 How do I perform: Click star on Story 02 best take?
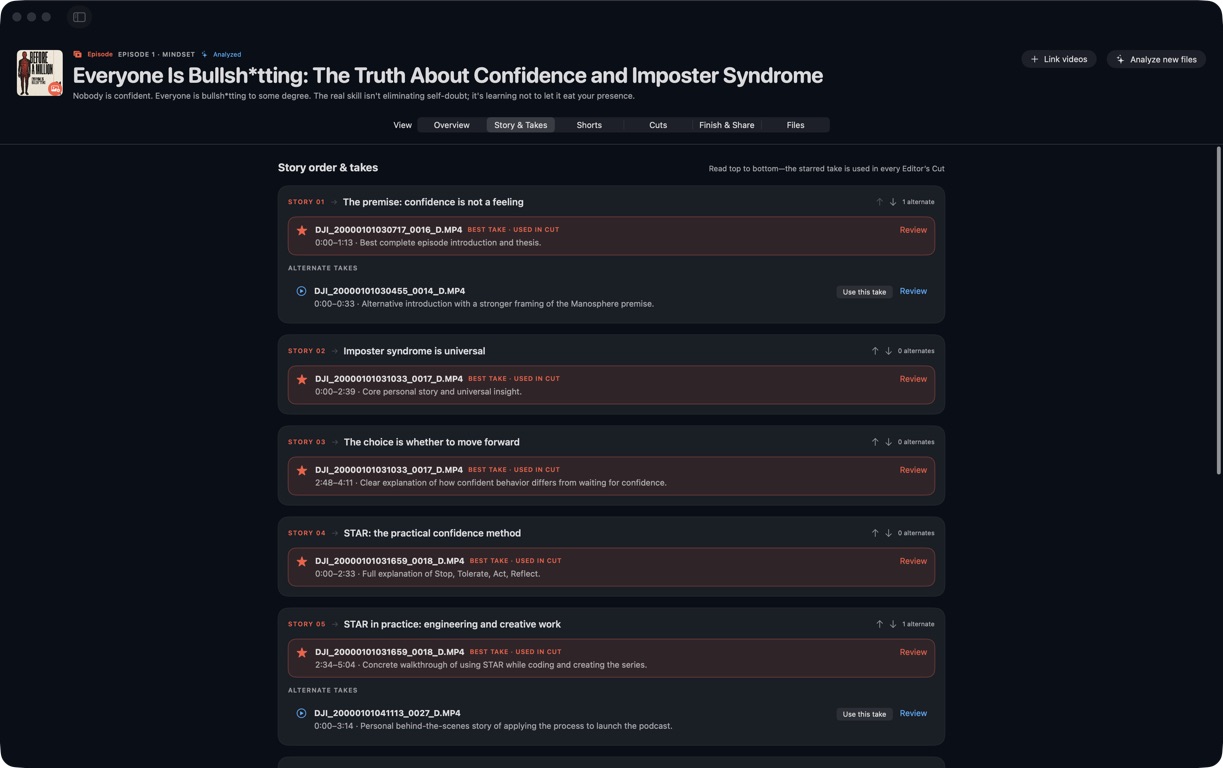click(x=302, y=380)
